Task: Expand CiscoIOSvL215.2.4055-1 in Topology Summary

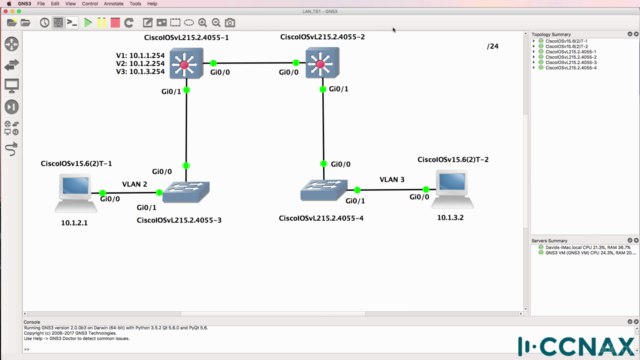Action: 534,52
